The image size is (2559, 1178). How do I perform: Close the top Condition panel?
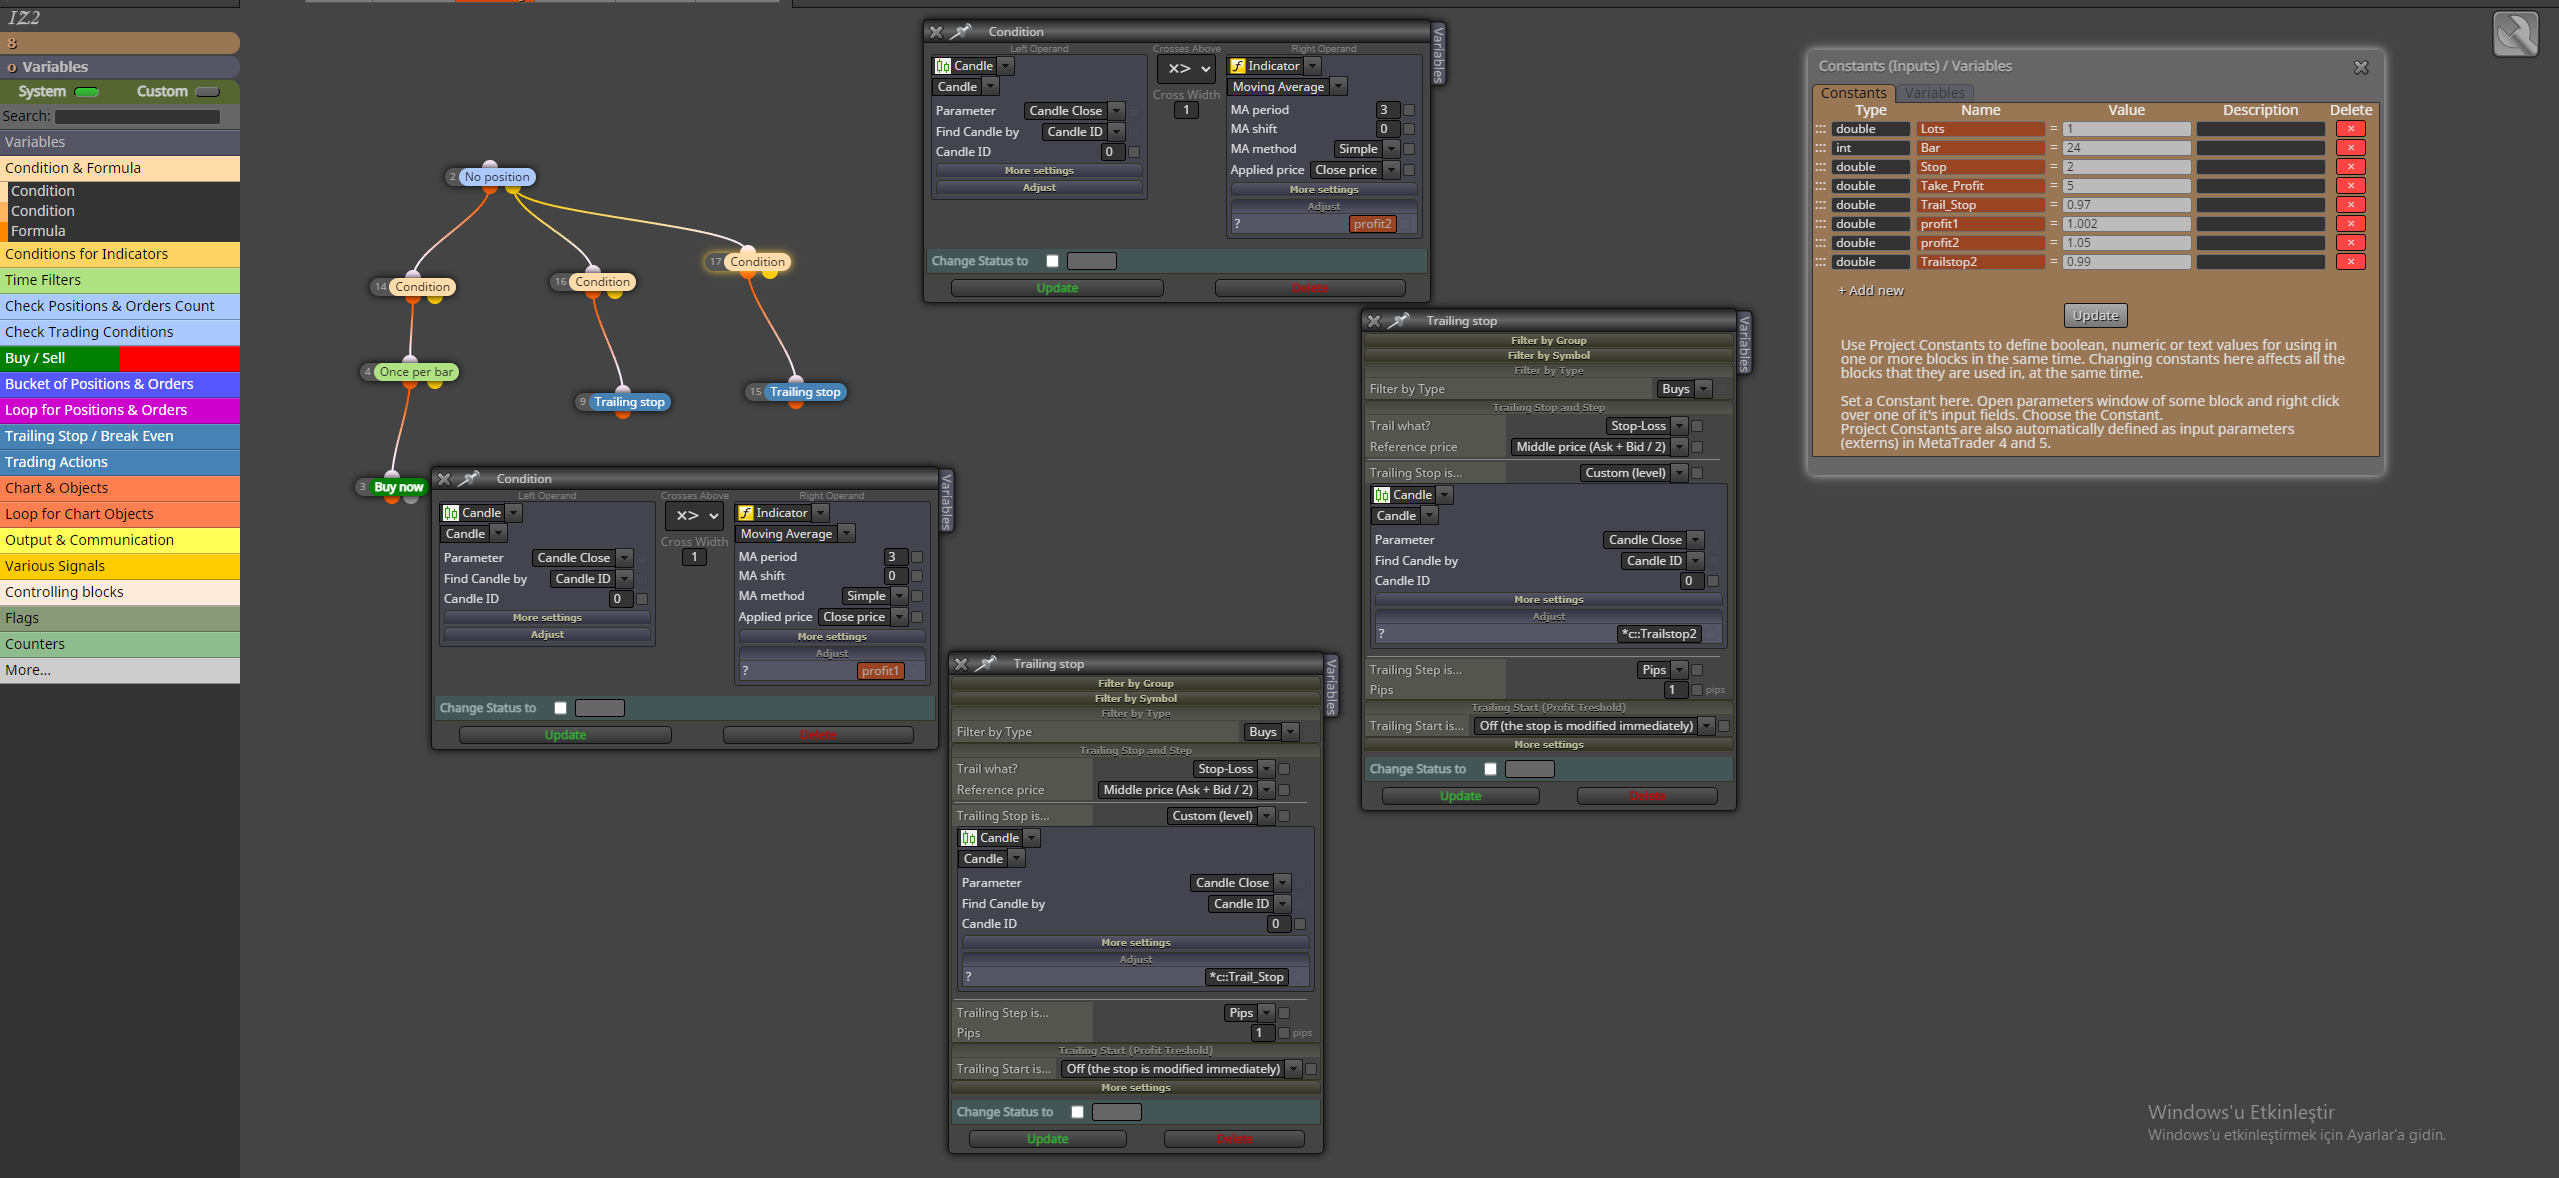click(936, 32)
